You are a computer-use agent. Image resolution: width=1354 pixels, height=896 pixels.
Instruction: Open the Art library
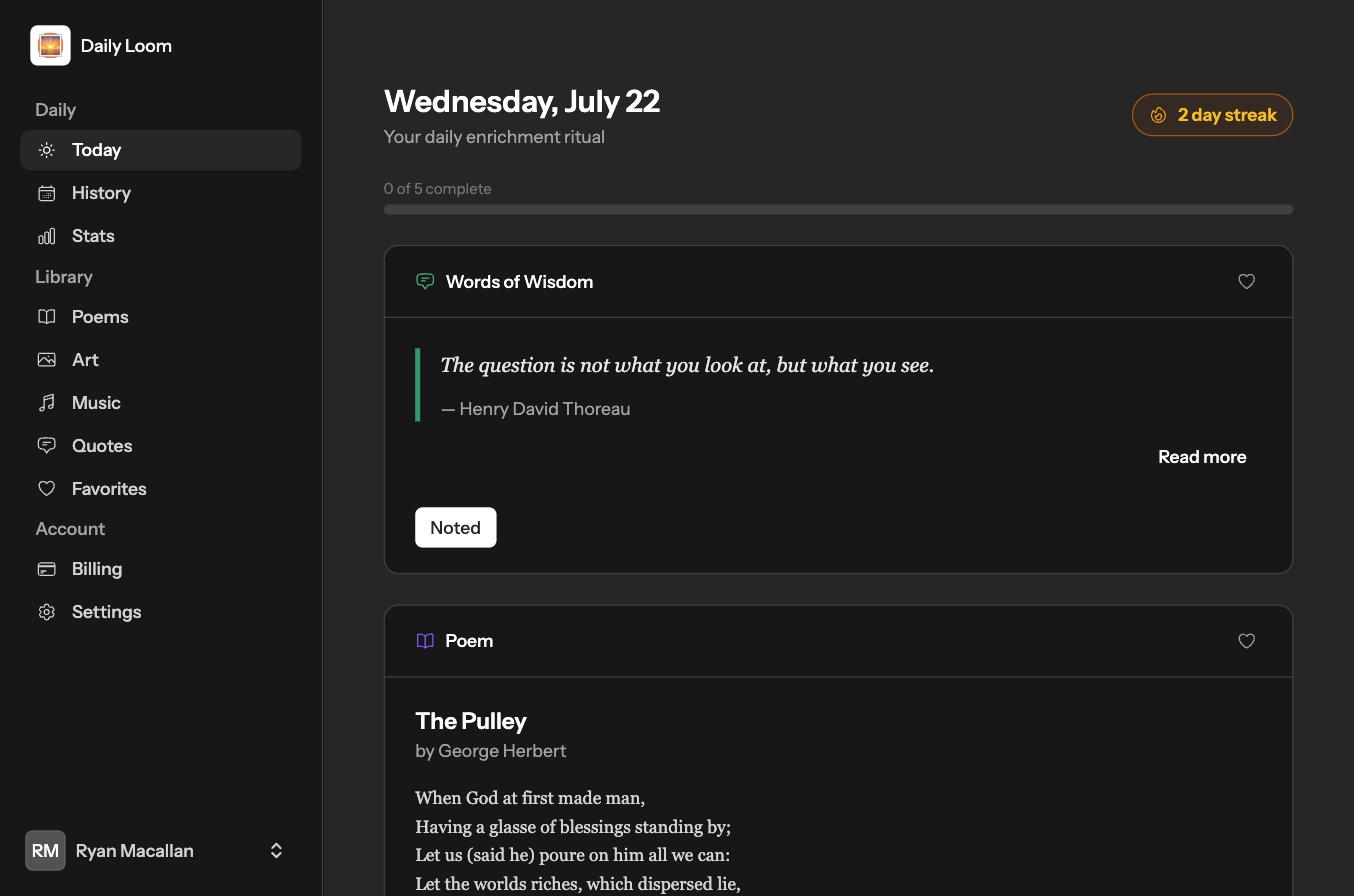coord(161,360)
